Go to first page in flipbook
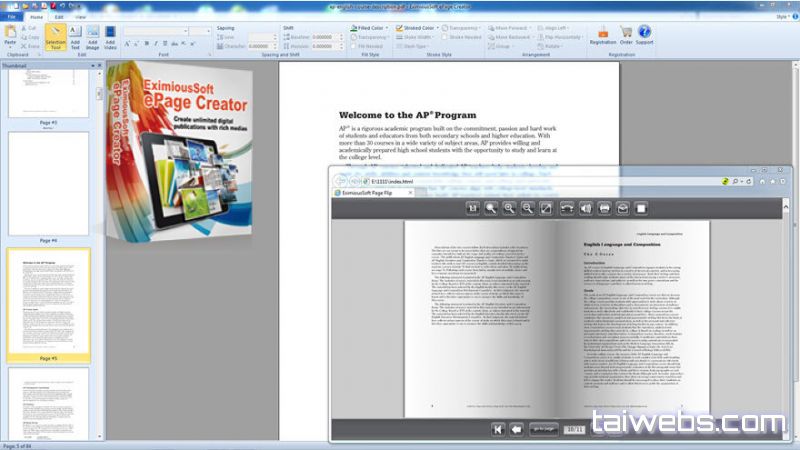 coord(496,429)
